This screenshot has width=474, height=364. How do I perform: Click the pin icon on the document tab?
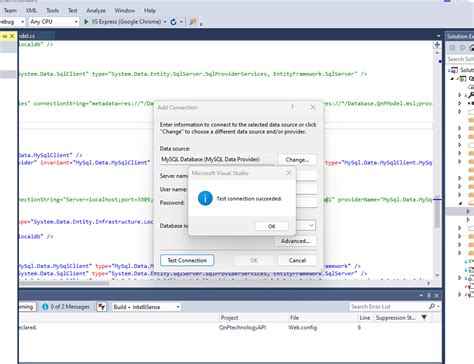pyautogui.click(x=5, y=36)
